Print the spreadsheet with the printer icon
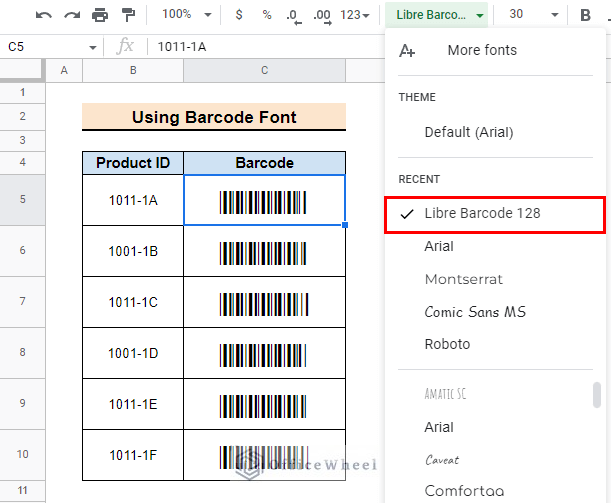 pyautogui.click(x=100, y=15)
